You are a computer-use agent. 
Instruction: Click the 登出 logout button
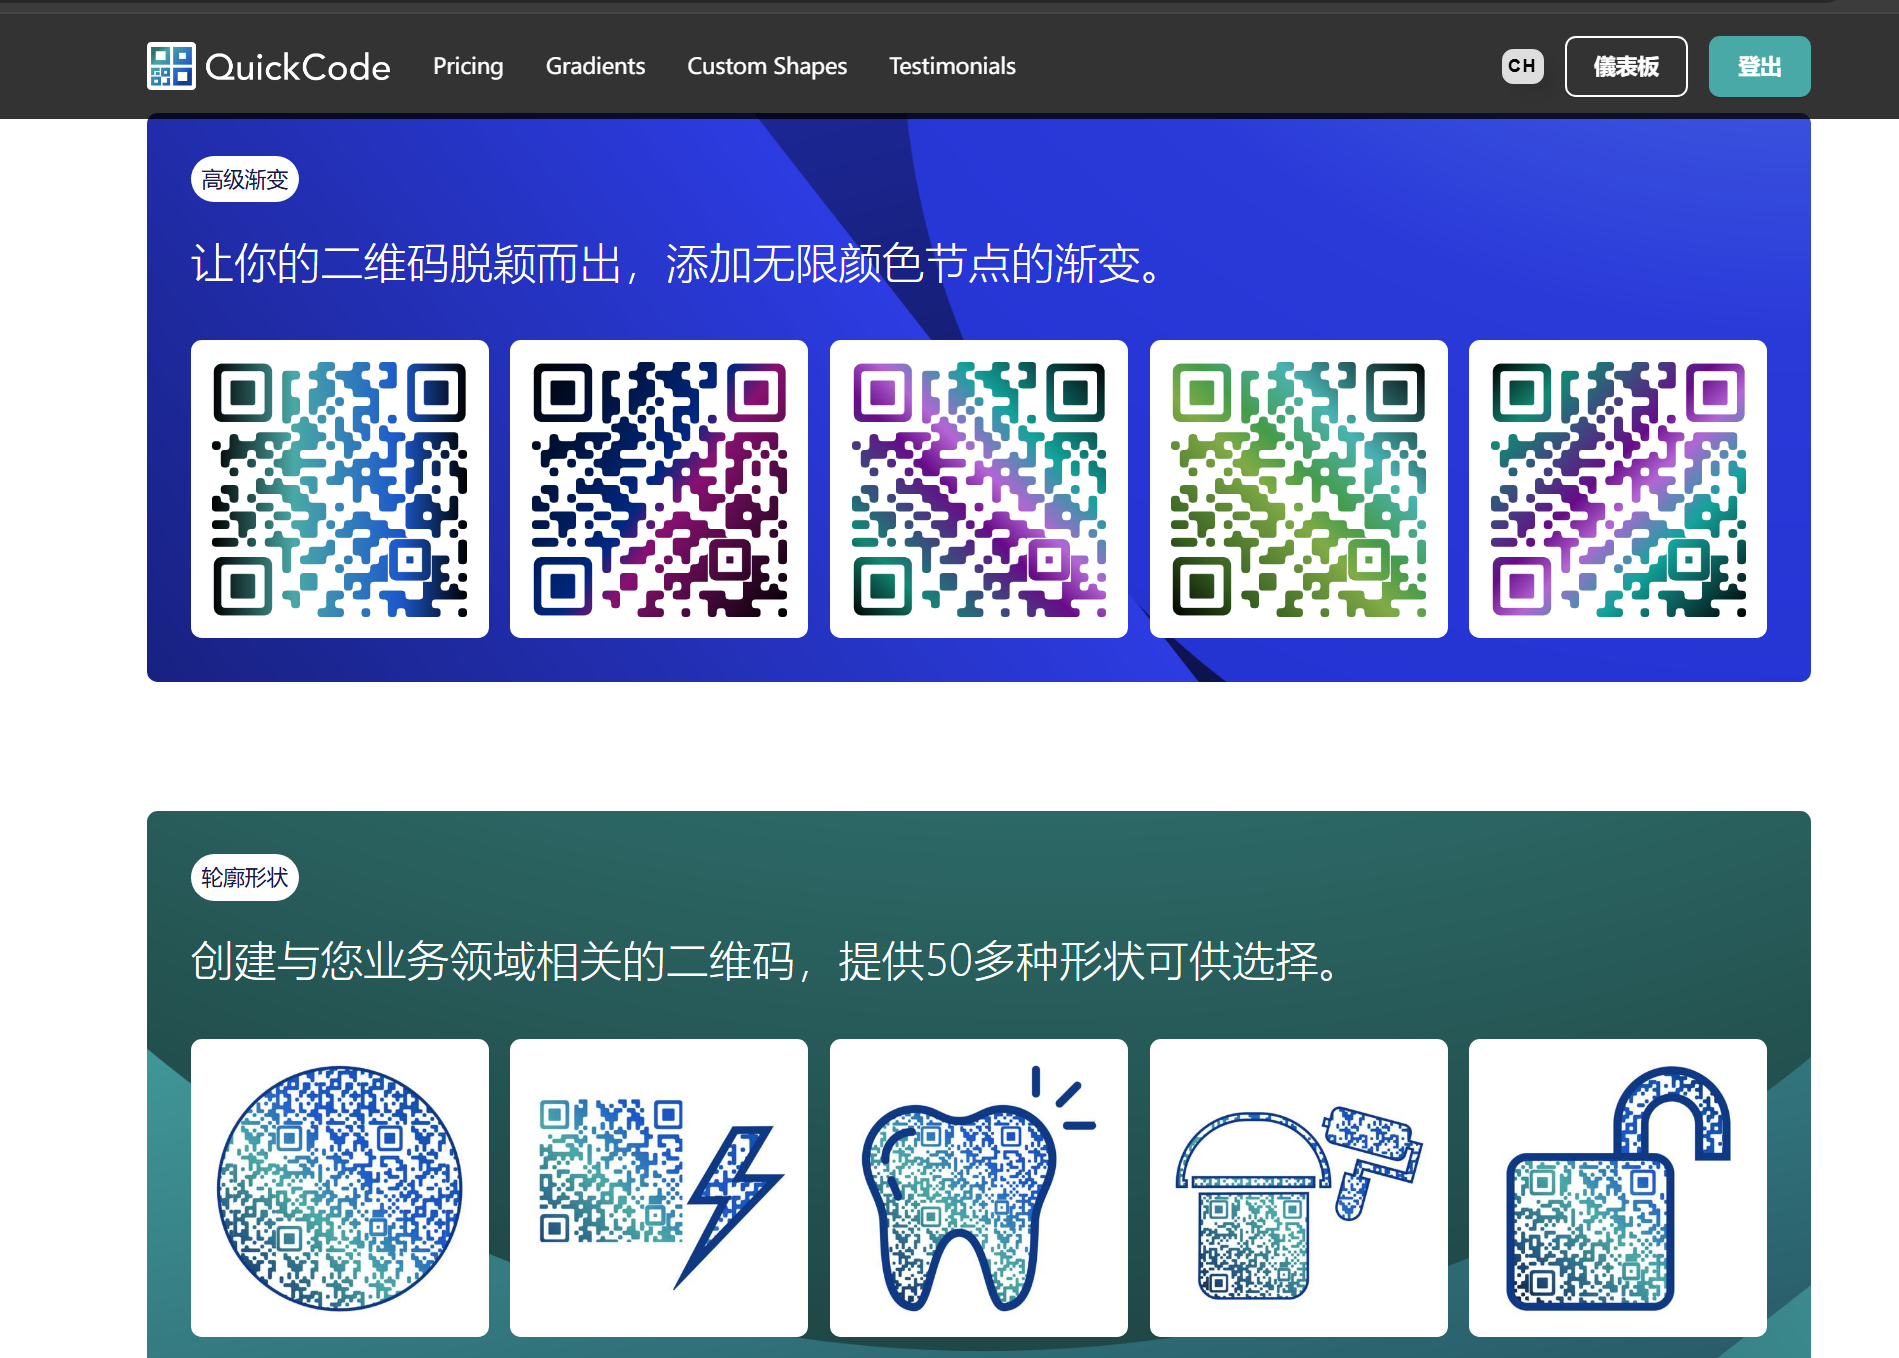point(1759,66)
